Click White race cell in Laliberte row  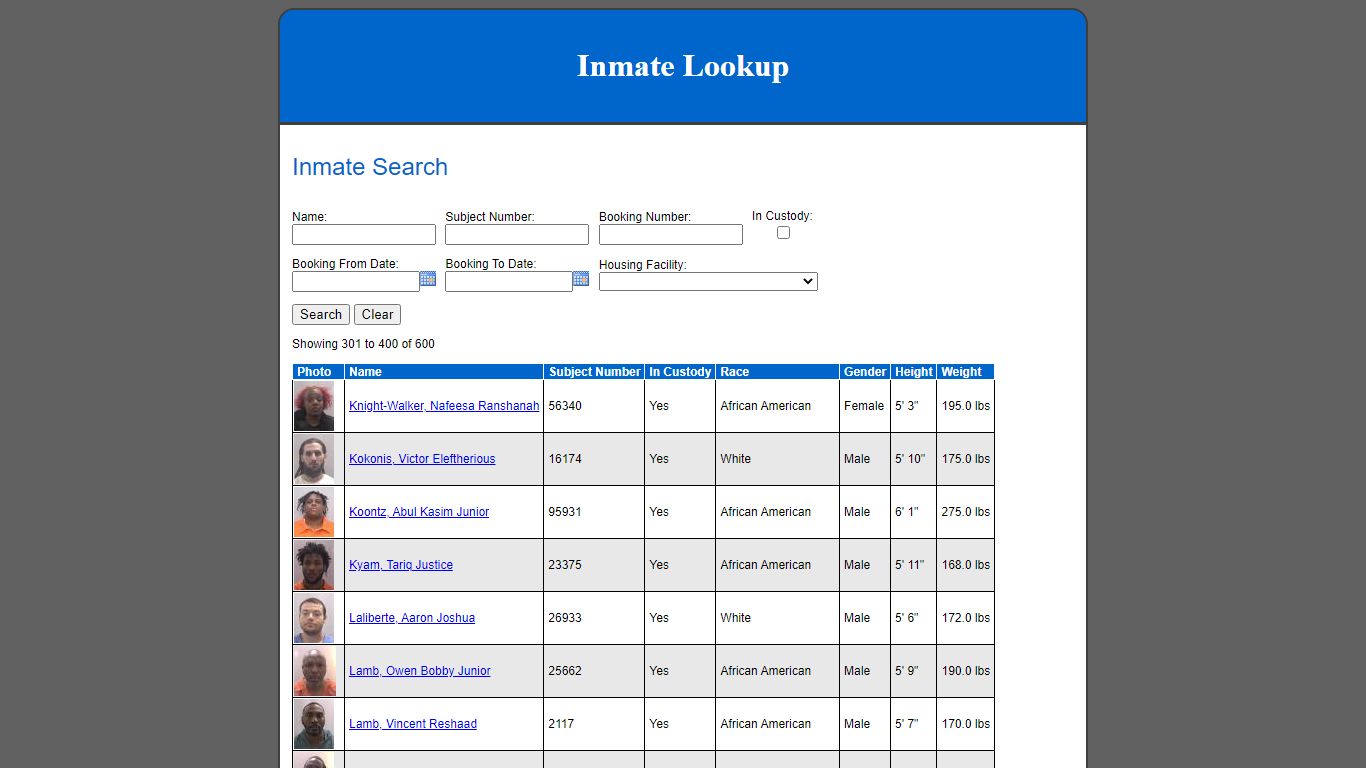(x=777, y=618)
